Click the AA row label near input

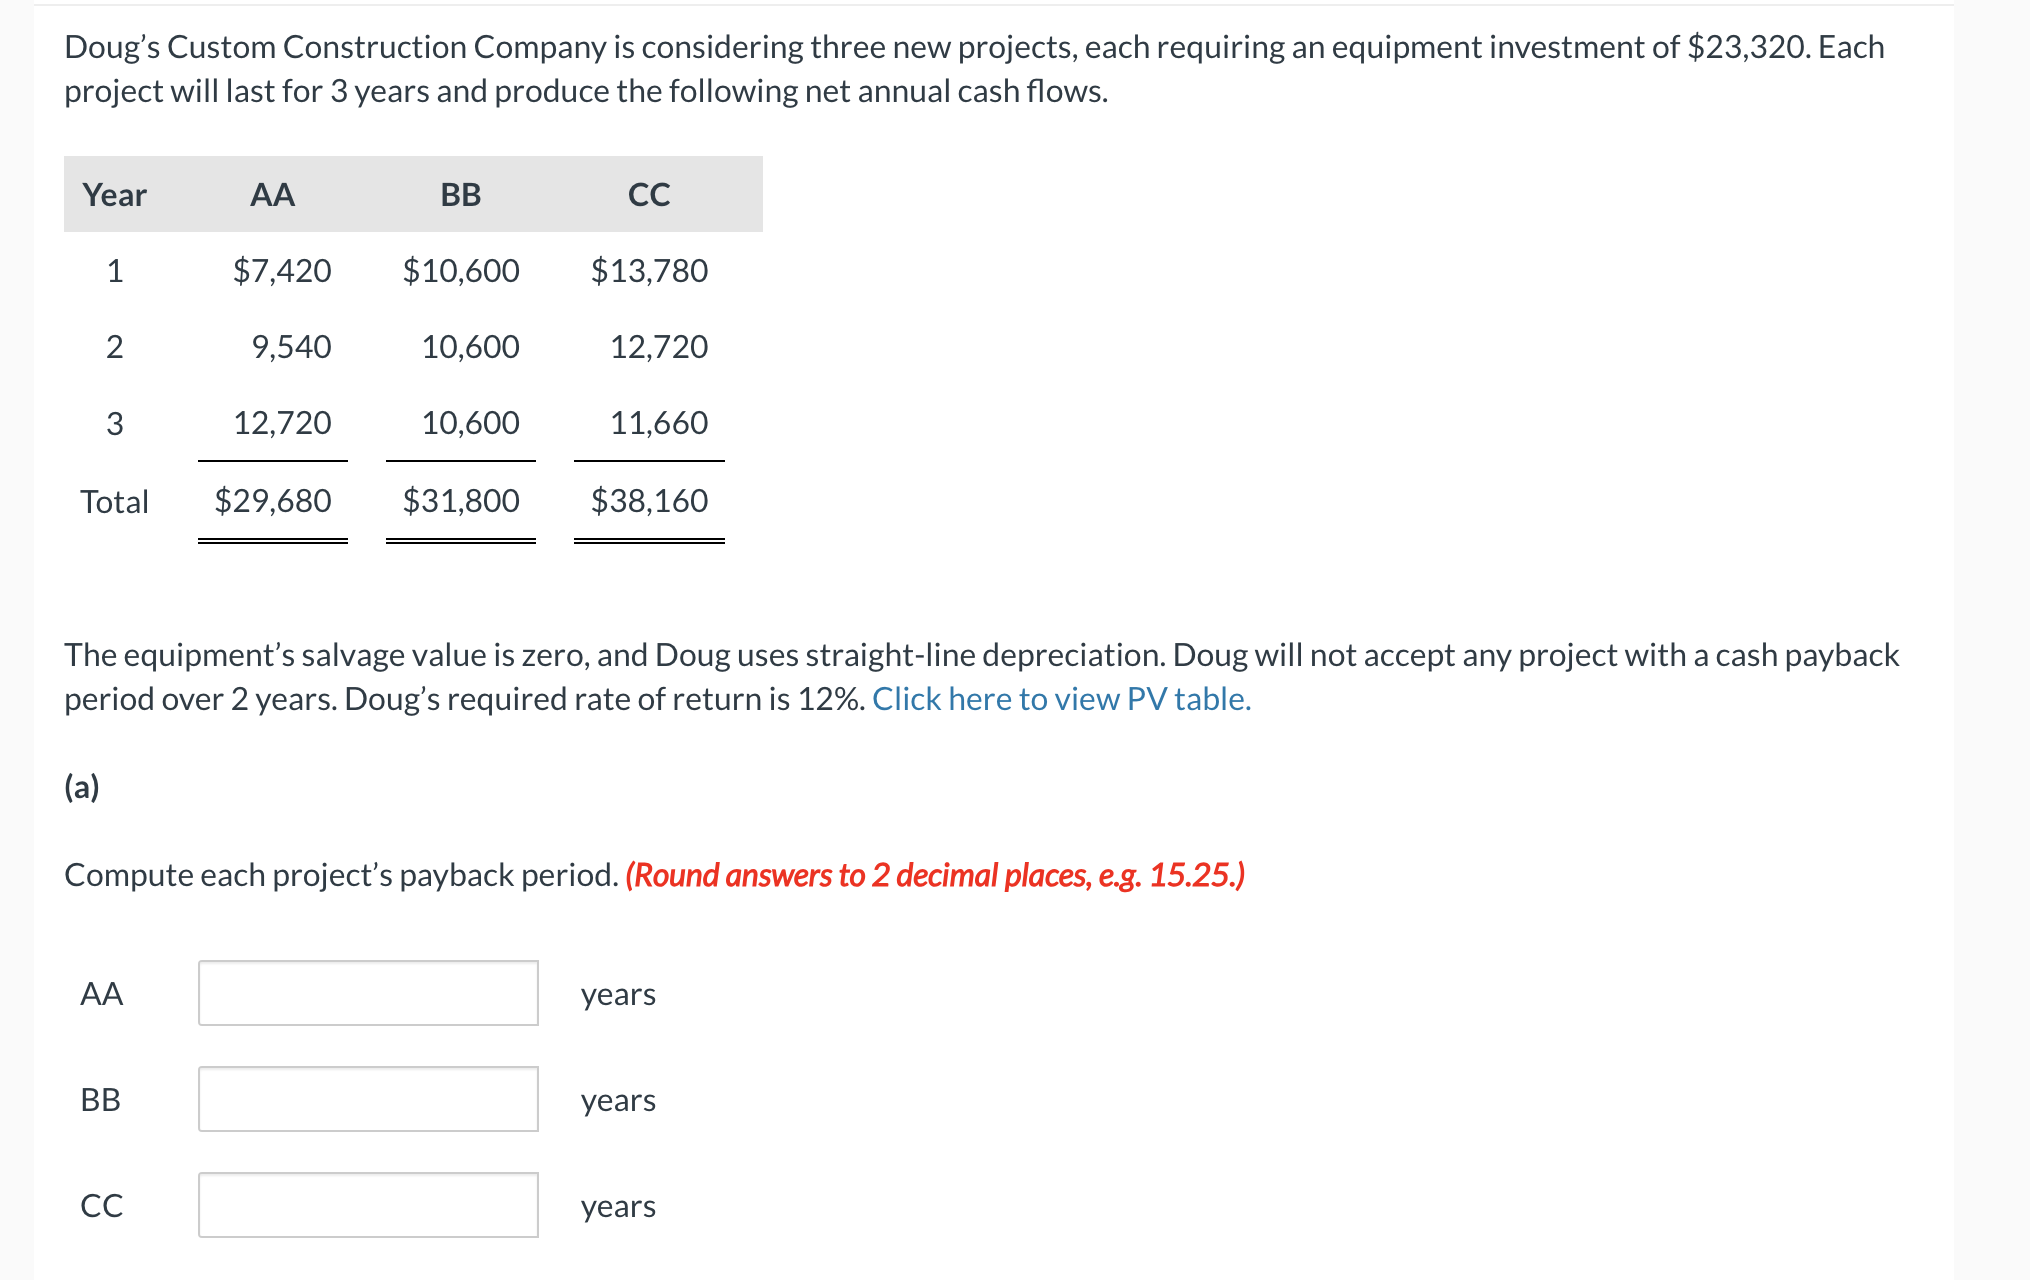click(102, 994)
